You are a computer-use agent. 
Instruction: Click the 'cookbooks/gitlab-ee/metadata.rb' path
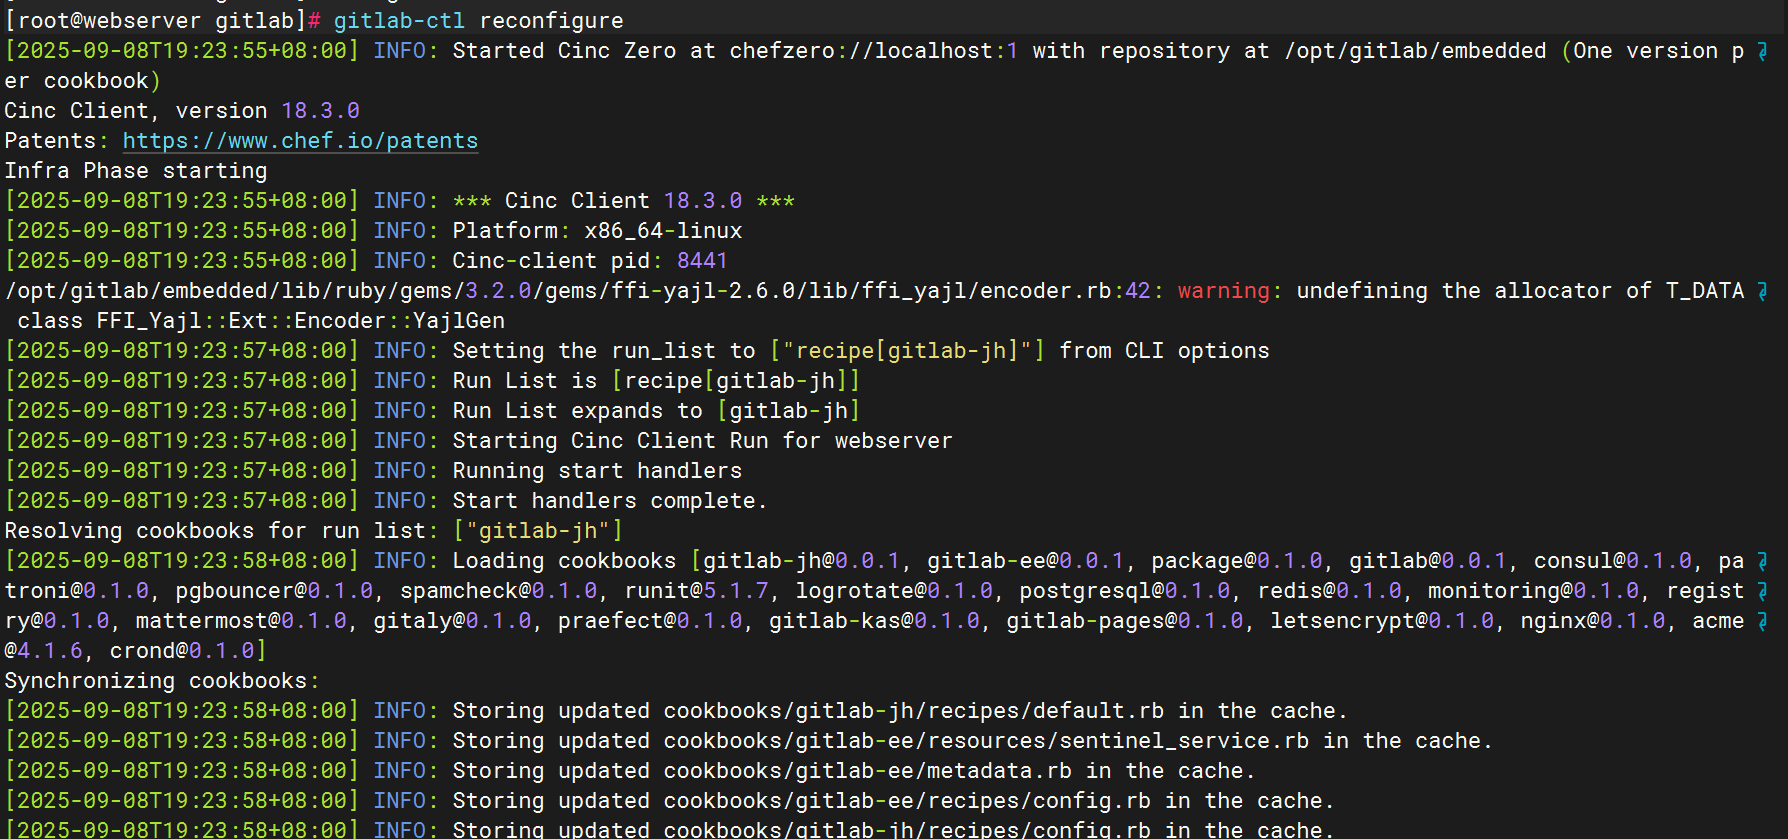pyautogui.click(x=868, y=771)
